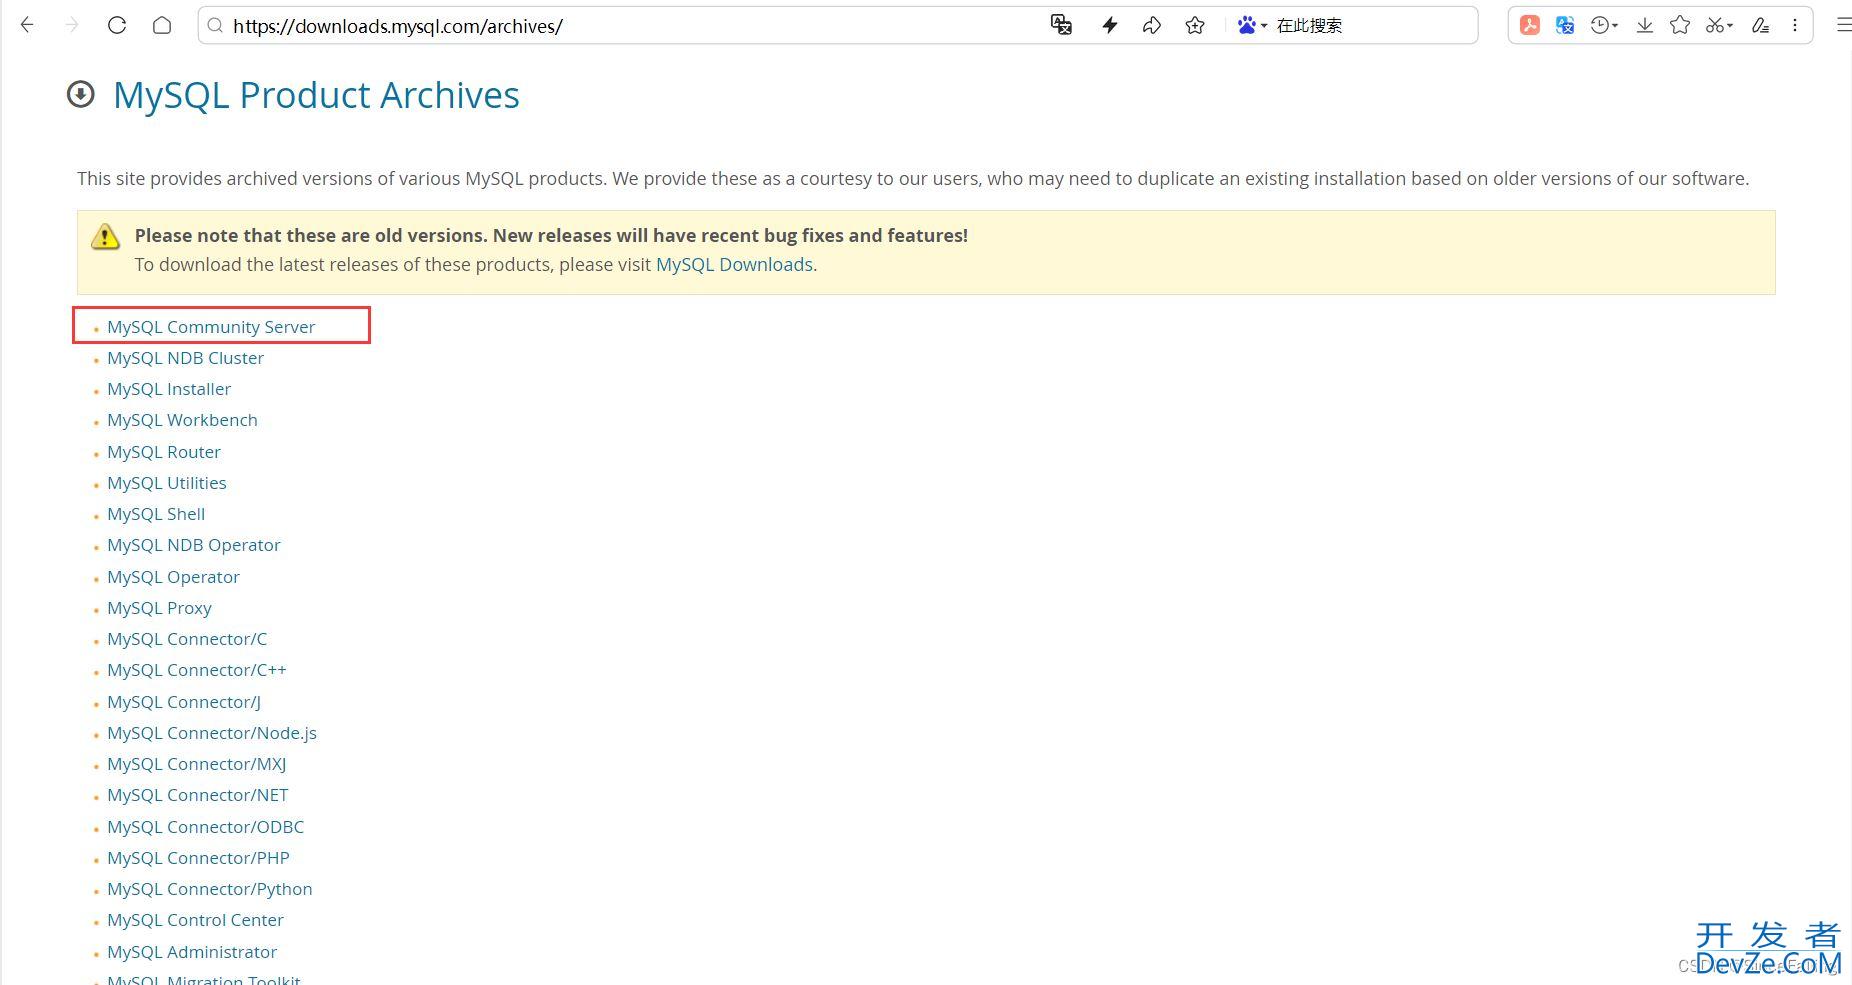Open MySQL Installer archive link
This screenshot has width=1852, height=985.
tap(169, 389)
